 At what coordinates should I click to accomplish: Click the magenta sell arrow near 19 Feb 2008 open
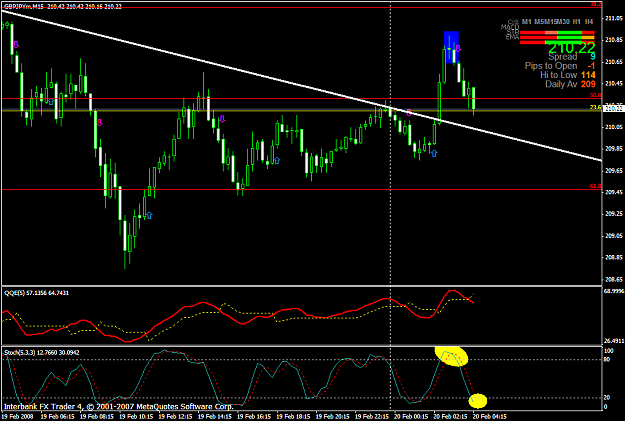[16, 44]
